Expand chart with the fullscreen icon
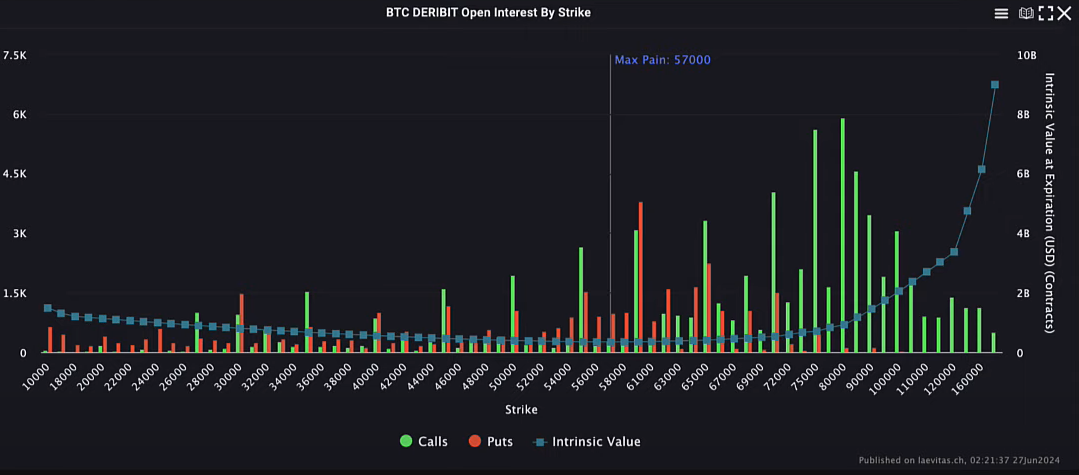Screen dimensions: 1079x475 click(x=1046, y=13)
